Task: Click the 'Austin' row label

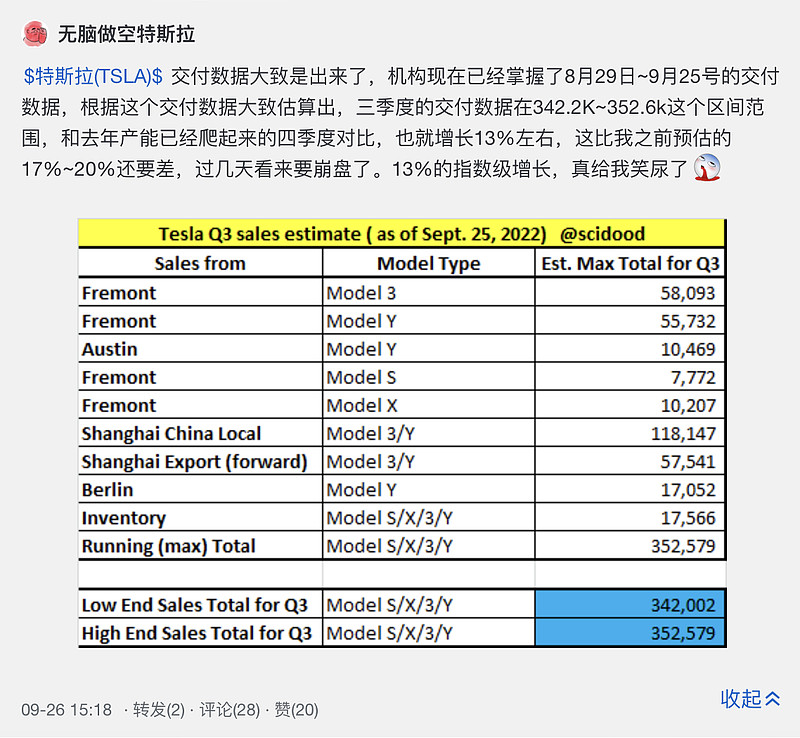Action: pyautogui.click(x=110, y=349)
